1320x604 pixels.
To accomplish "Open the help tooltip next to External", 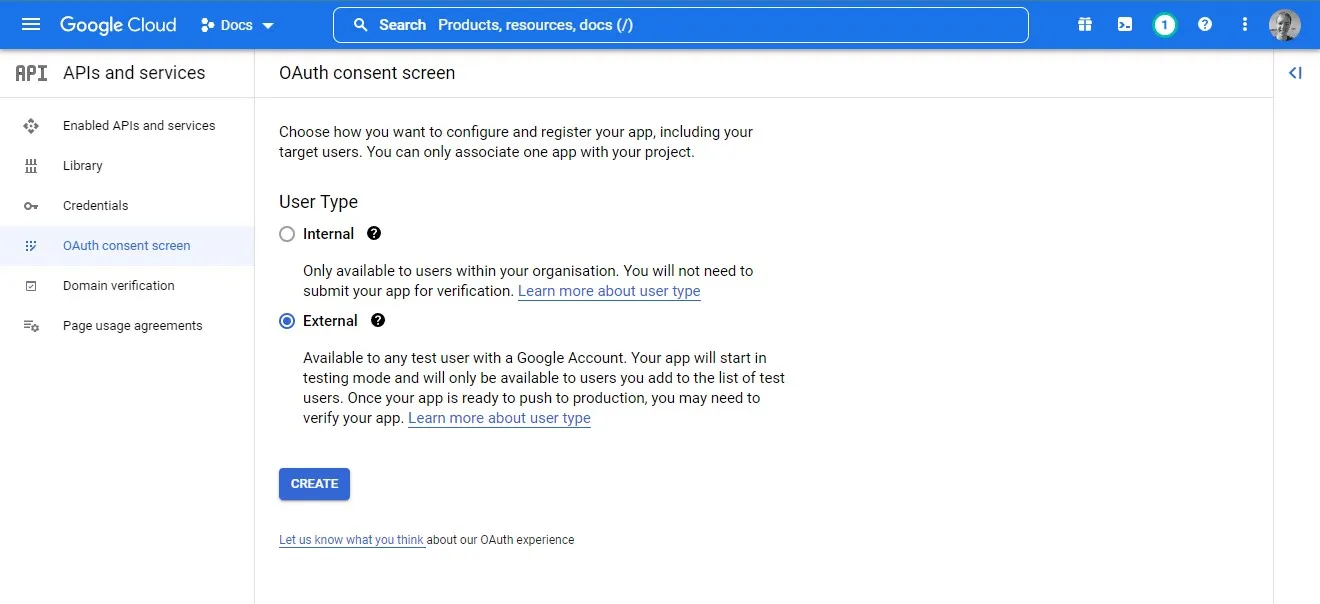I will [377, 320].
